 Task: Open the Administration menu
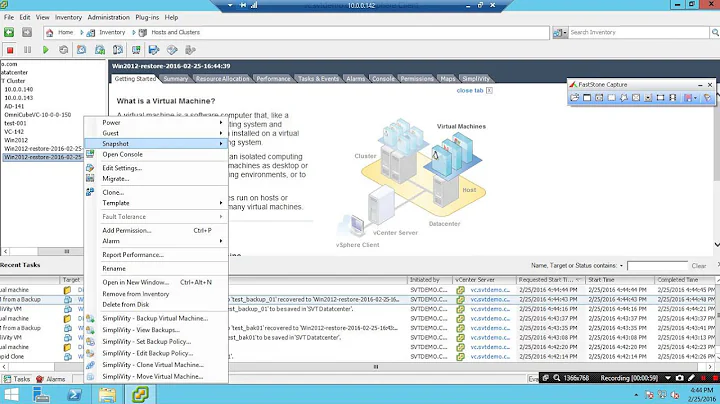click(108, 17)
